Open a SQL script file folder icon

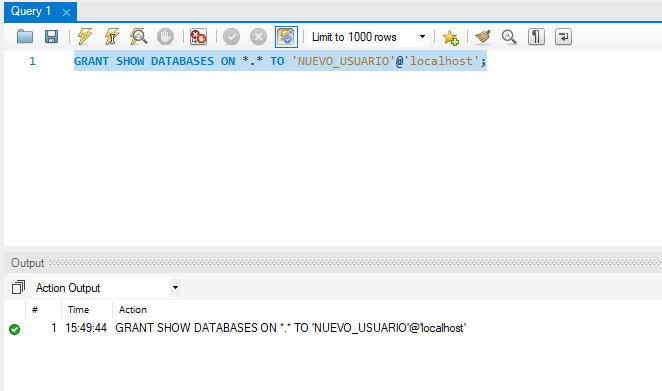coord(25,37)
